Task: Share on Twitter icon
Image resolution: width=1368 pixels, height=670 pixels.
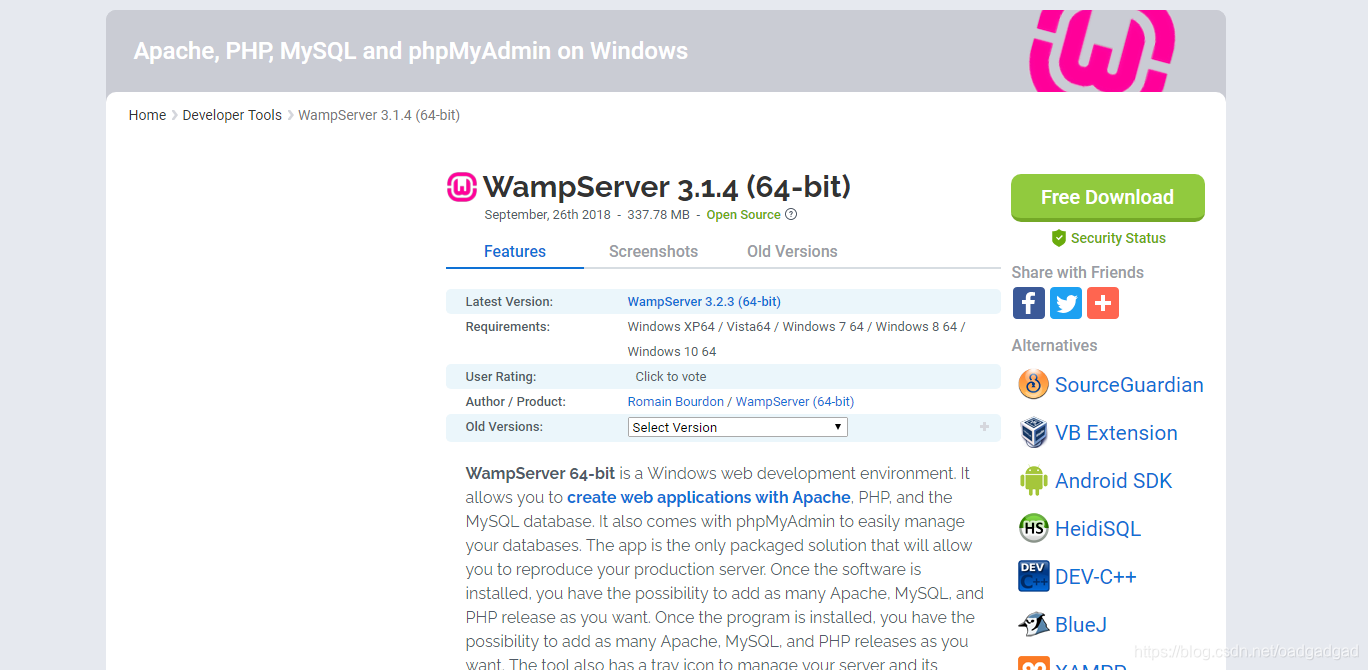Action: (x=1065, y=303)
